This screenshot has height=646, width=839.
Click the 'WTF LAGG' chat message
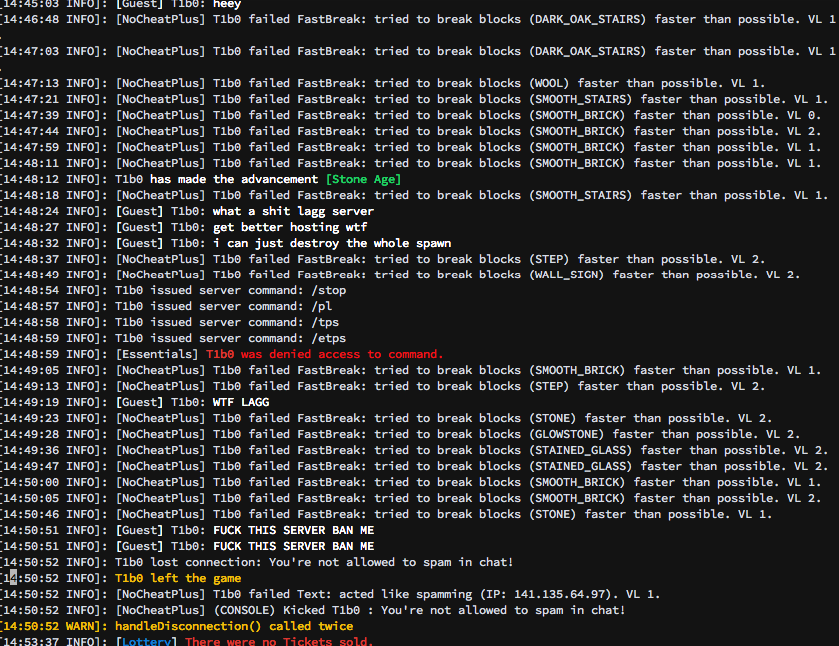click(241, 402)
